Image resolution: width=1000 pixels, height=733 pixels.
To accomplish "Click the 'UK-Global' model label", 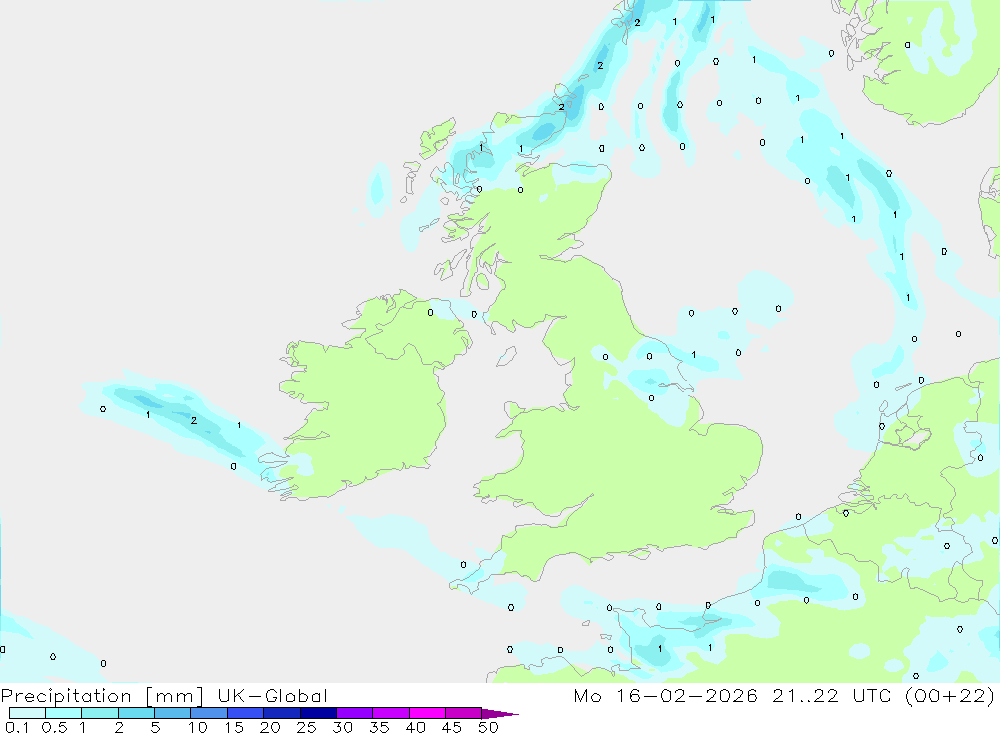I will 272,696.
